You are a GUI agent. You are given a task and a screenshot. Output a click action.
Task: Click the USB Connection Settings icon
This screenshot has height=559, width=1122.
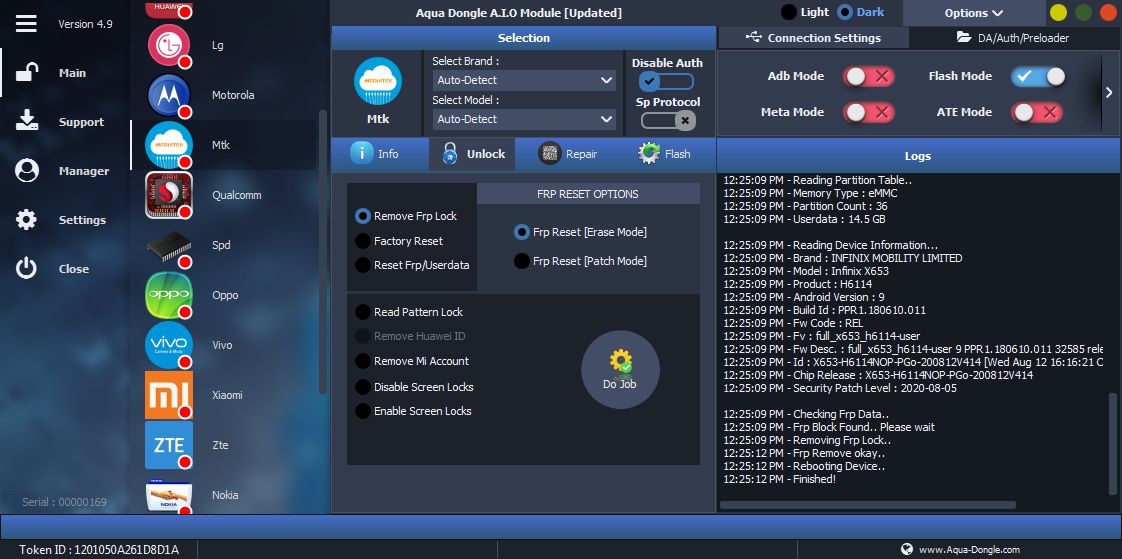753,37
